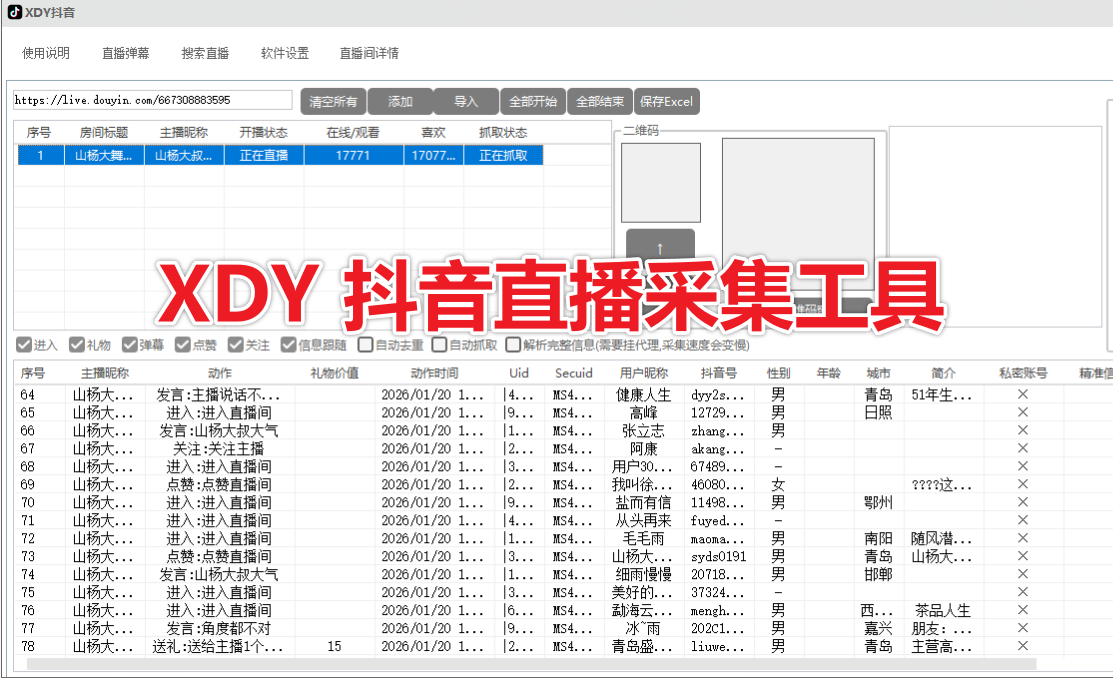Disable the 礼物 gifts checkbox
Screen dimensions: 1113x678
click(78, 345)
